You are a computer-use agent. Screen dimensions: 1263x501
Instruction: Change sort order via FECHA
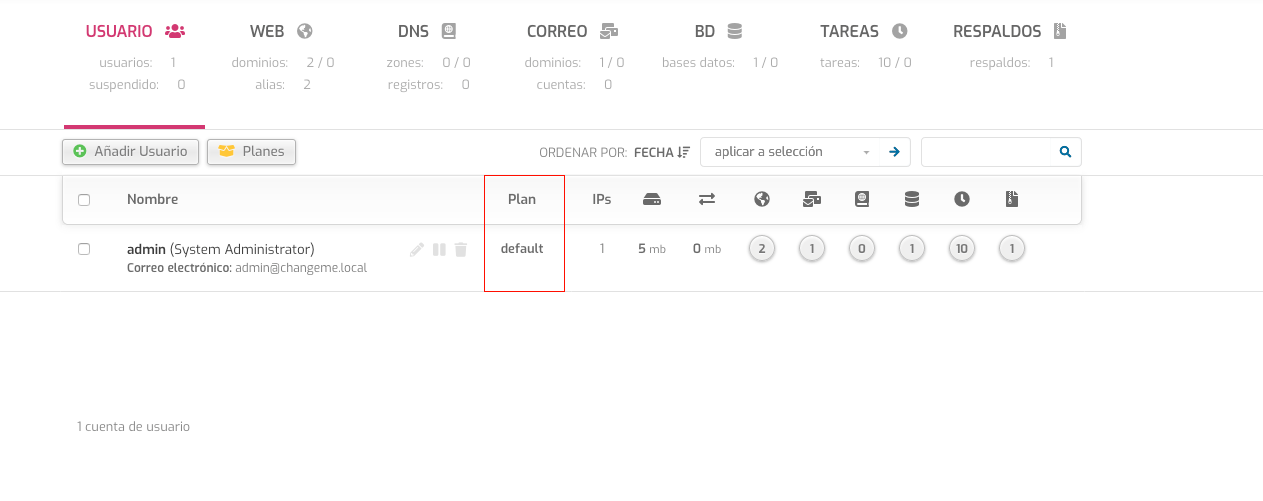point(662,152)
